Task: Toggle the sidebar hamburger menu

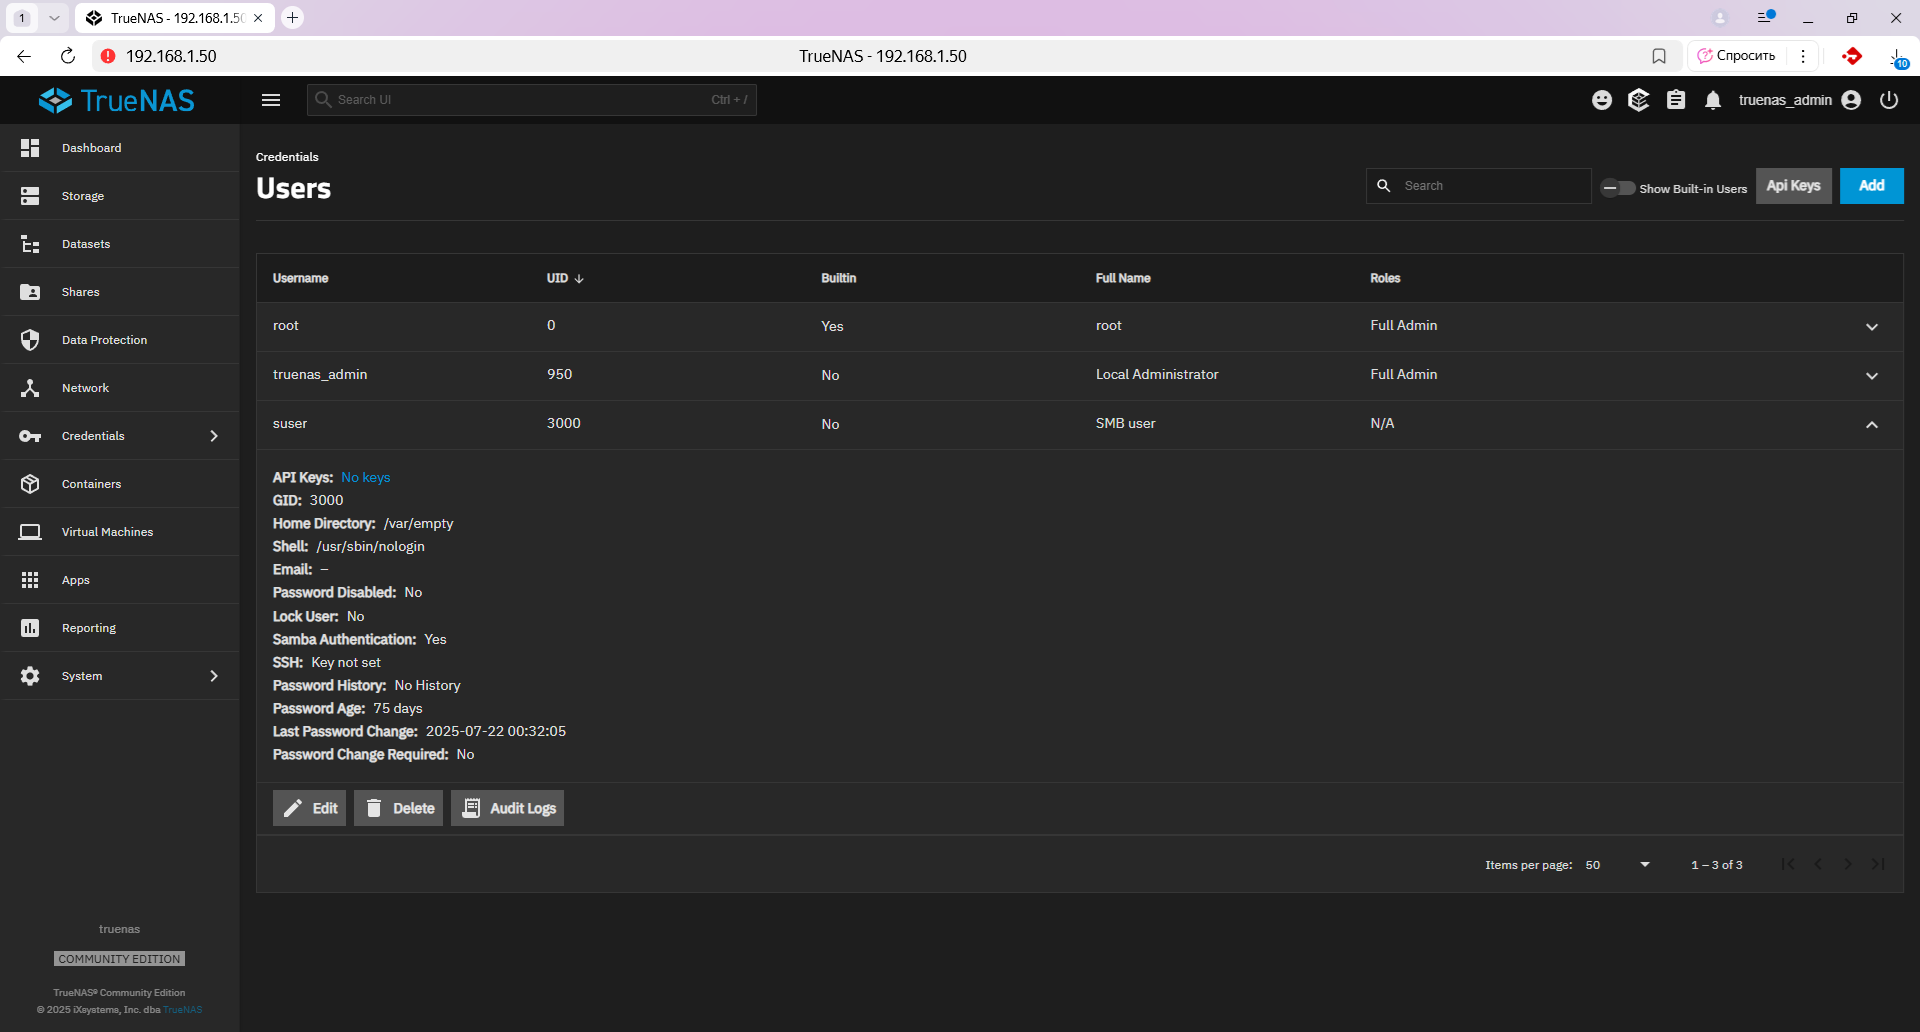Action: [271, 100]
